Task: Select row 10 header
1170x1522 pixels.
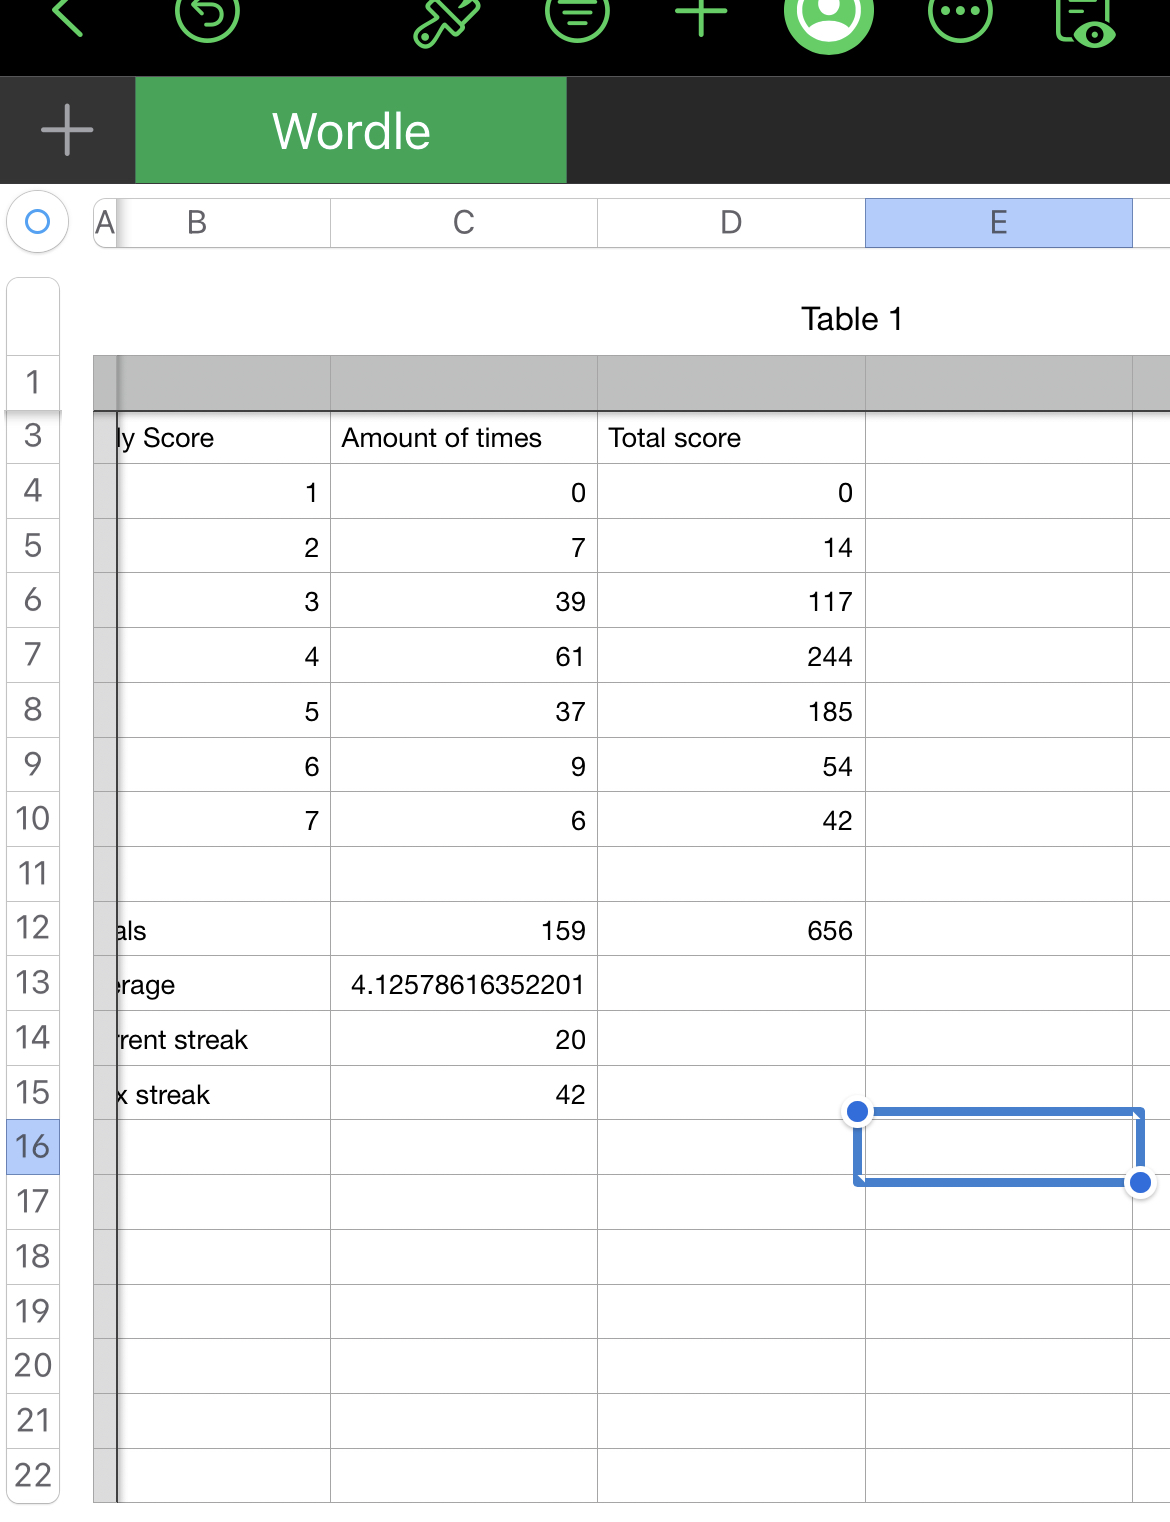Action: (33, 819)
